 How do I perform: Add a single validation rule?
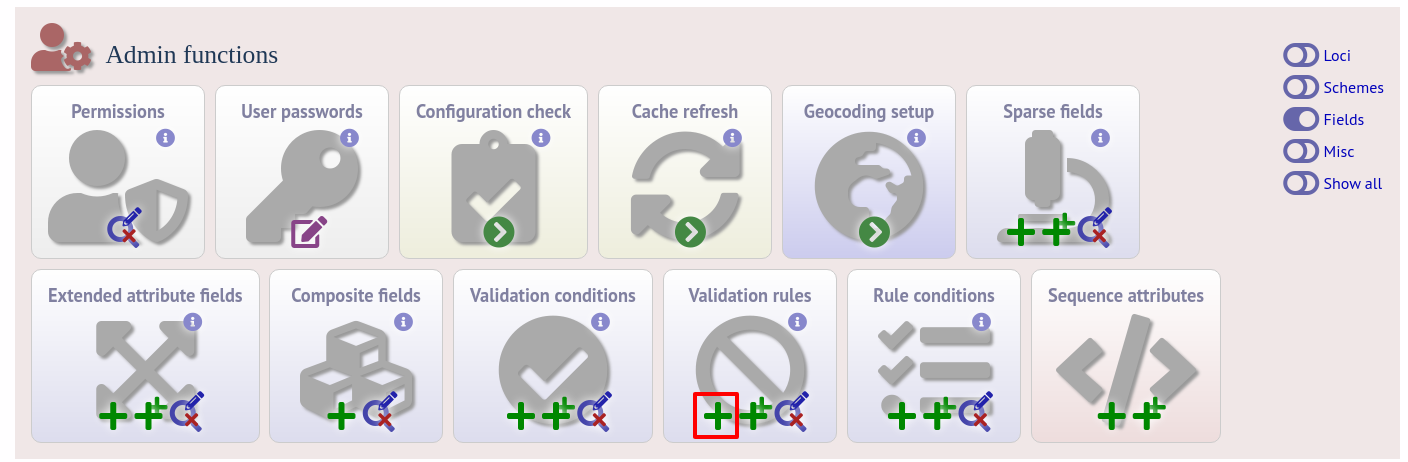pyautogui.click(x=717, y=415)
